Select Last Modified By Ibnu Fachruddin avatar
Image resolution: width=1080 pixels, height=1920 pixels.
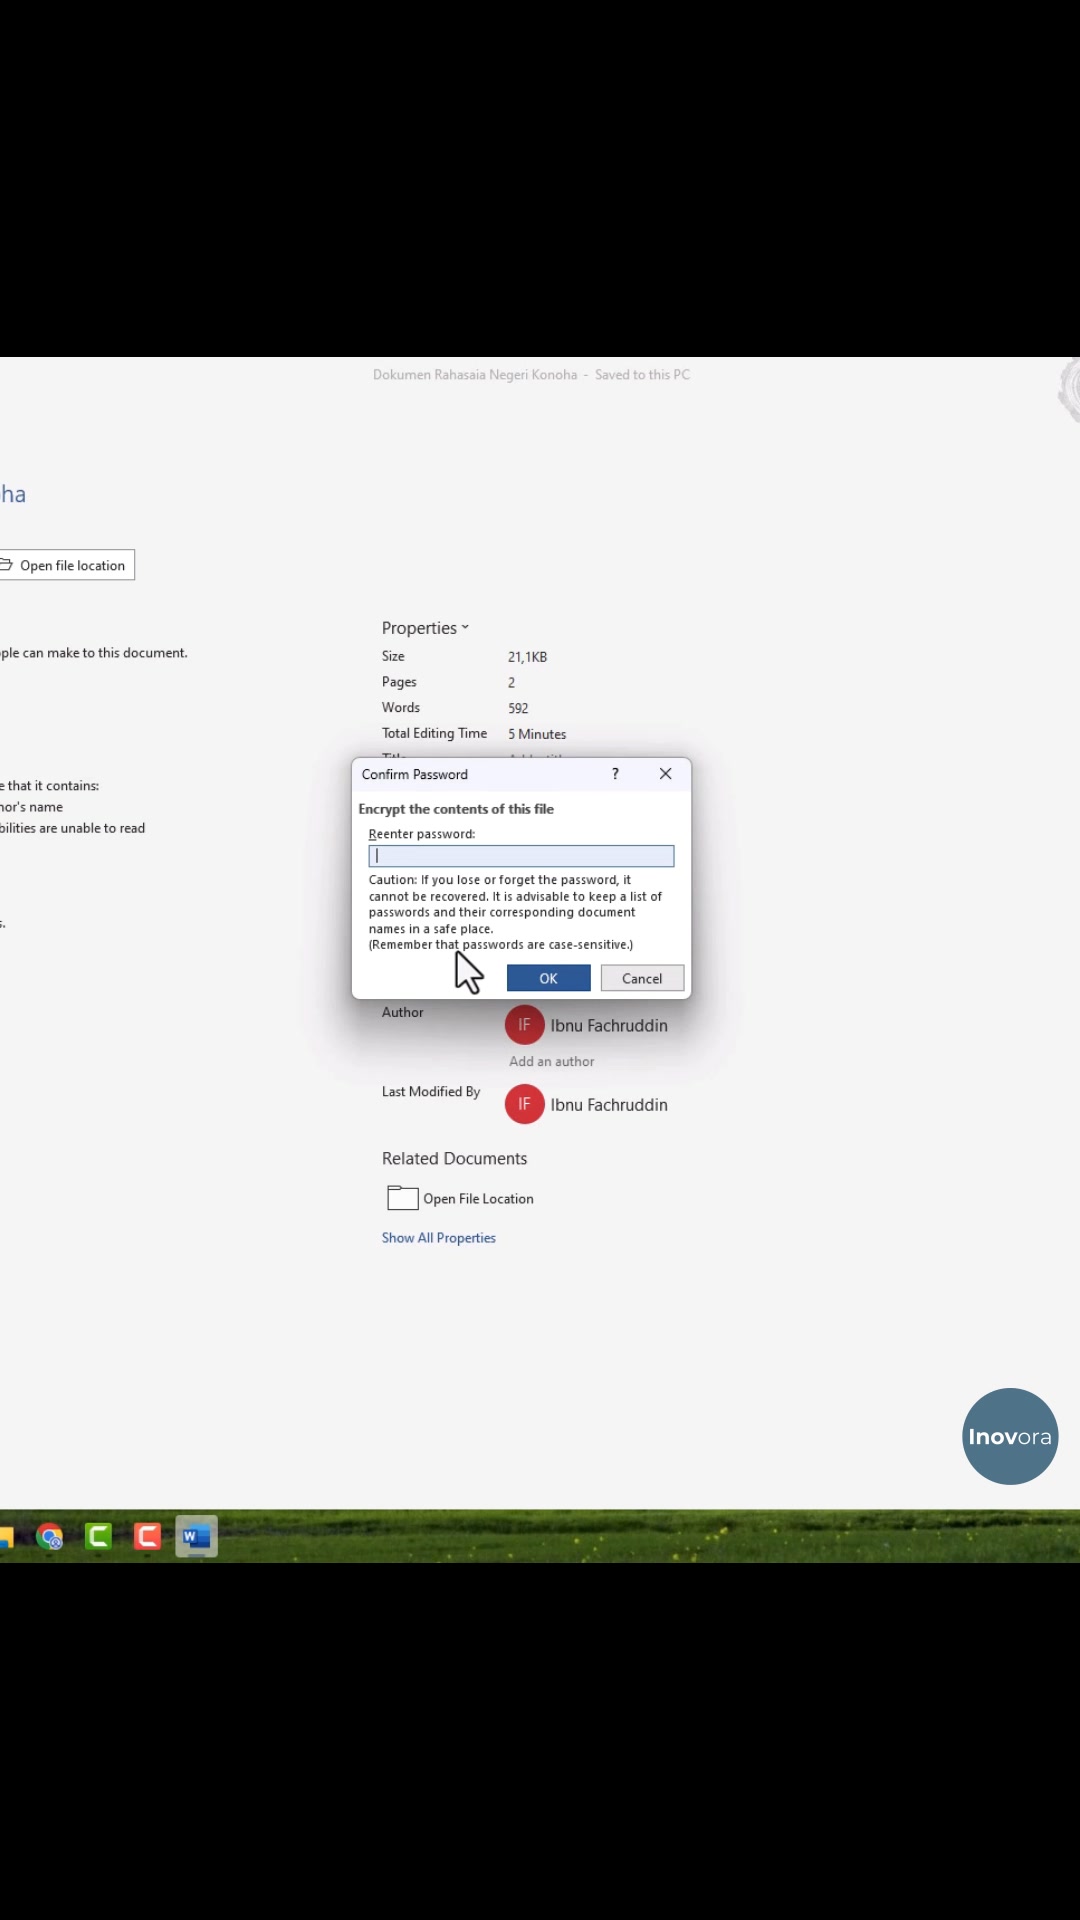[x=524, y=1104]
